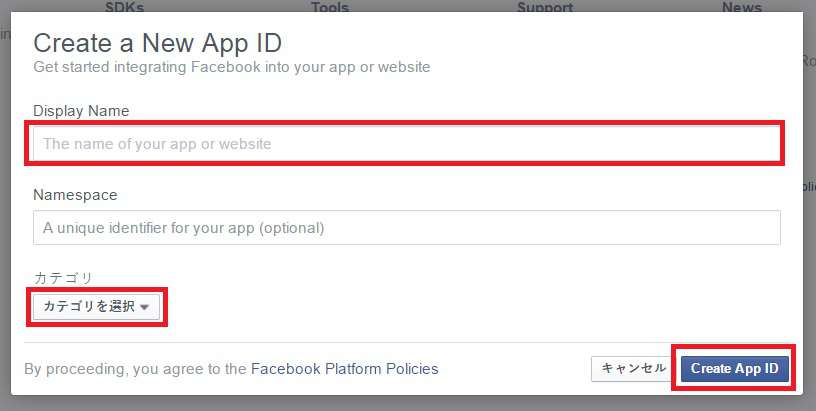Image resolution: width=816 pixels, height=411 pixels.
Task: Click the キャンセル button
Action: tap(633, 368)
